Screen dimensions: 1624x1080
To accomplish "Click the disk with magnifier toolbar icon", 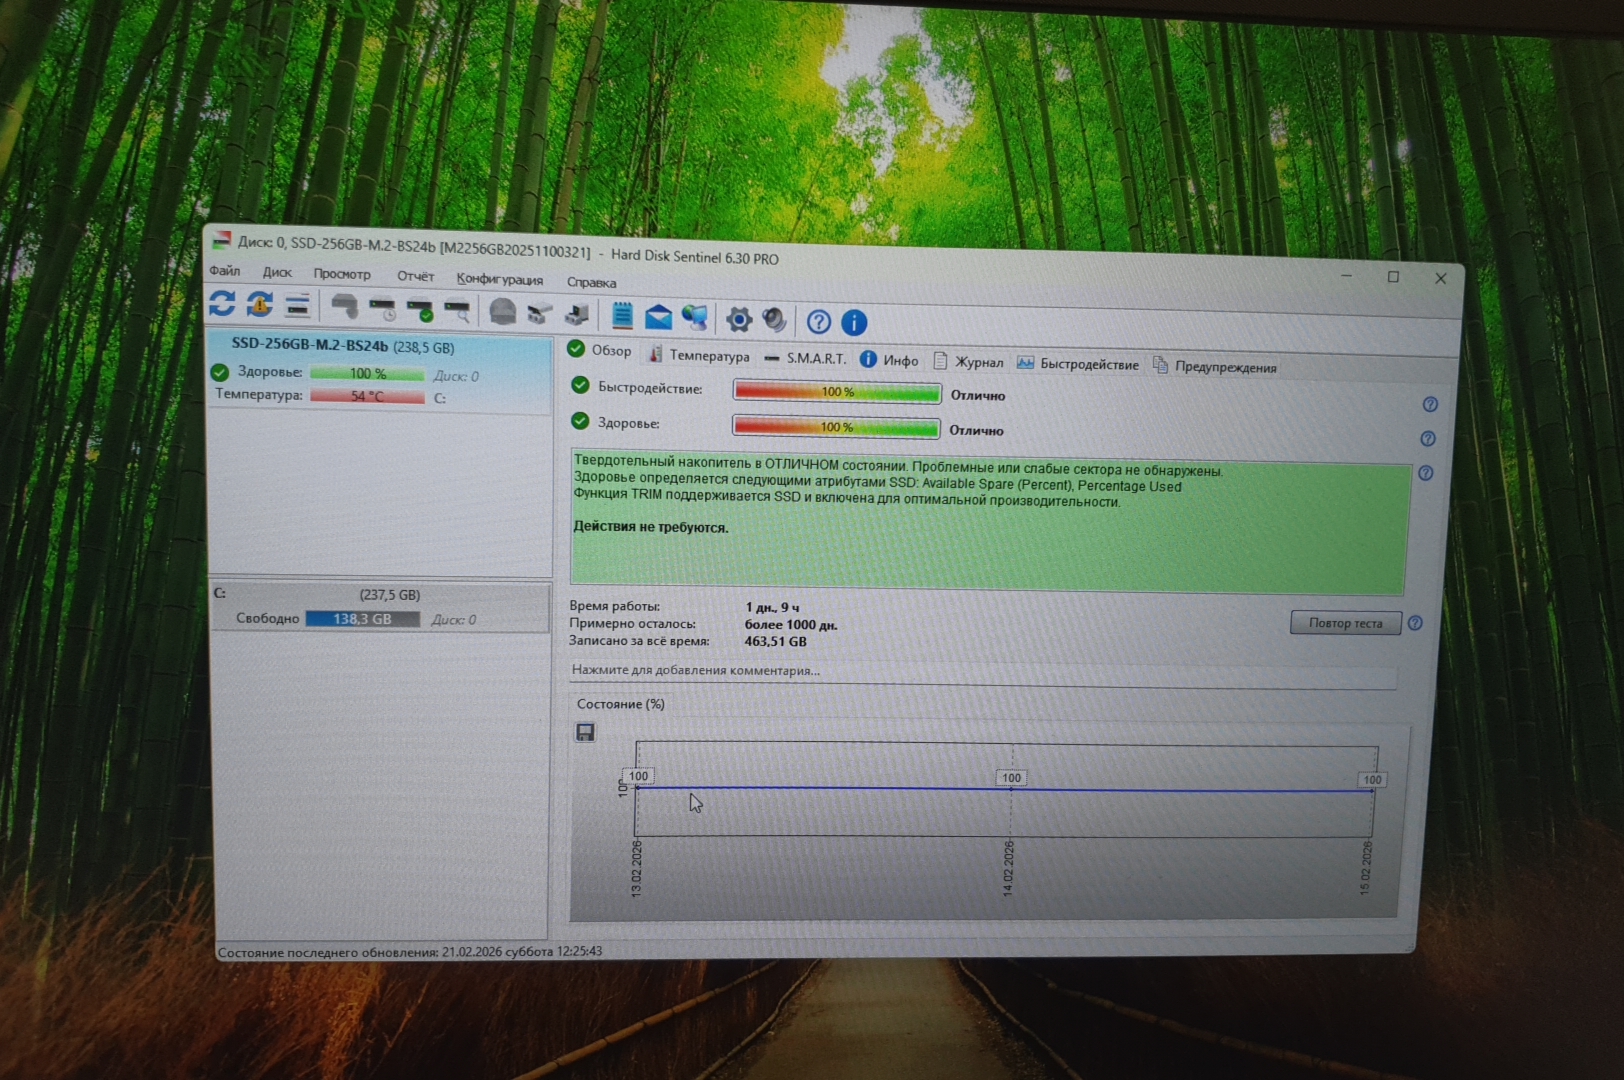I will point(457,311).
